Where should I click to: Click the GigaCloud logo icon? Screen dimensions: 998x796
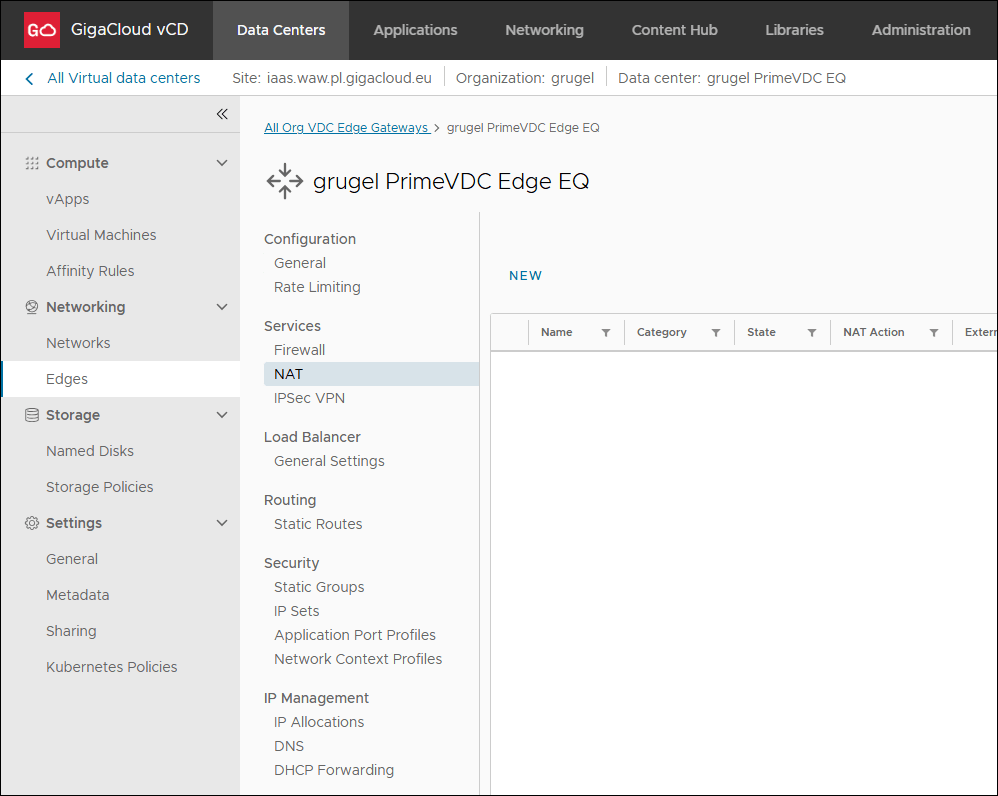click(x=42, y=30)
